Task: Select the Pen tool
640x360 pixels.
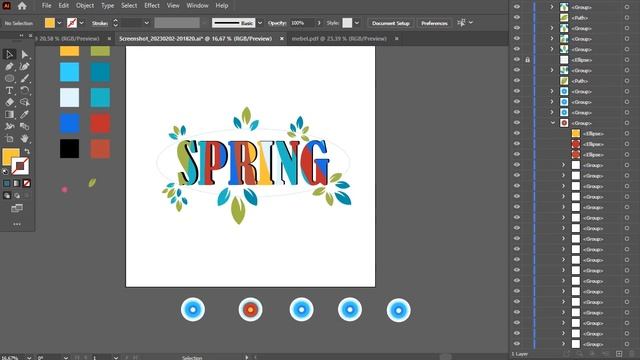Action: tap(9, 66)
